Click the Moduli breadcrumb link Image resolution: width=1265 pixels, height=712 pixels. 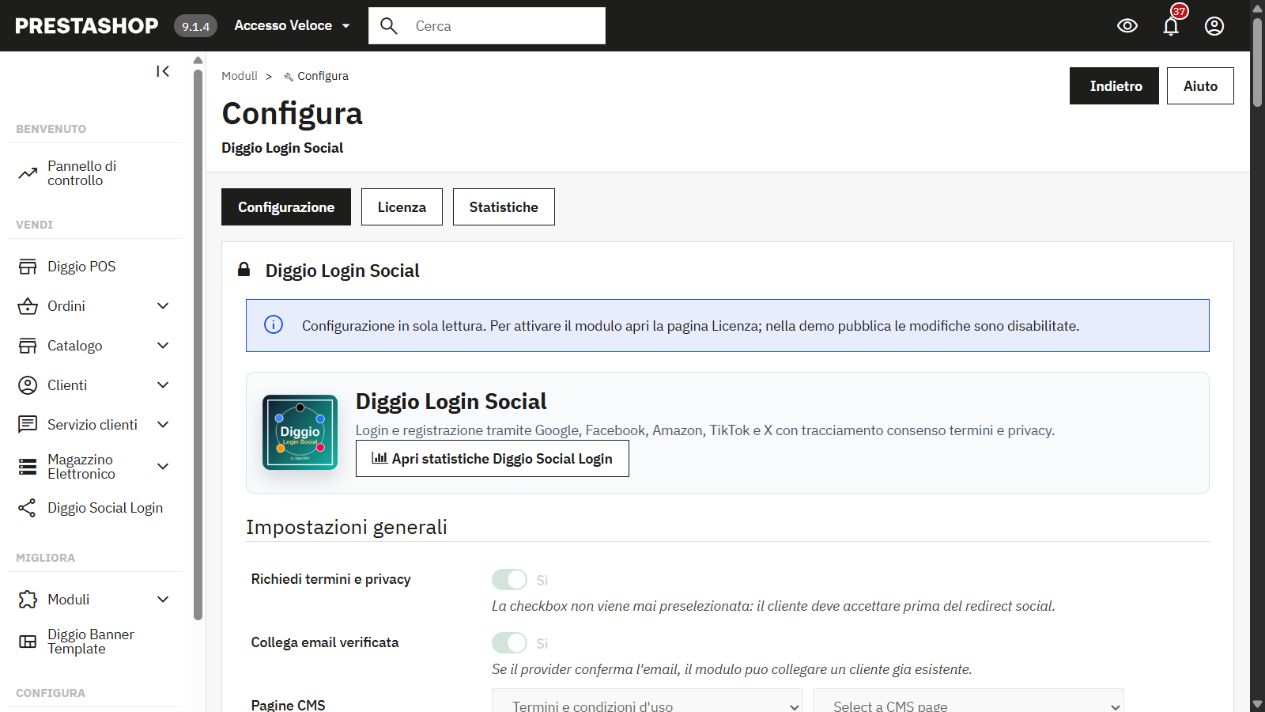click(x=240, y=76)
